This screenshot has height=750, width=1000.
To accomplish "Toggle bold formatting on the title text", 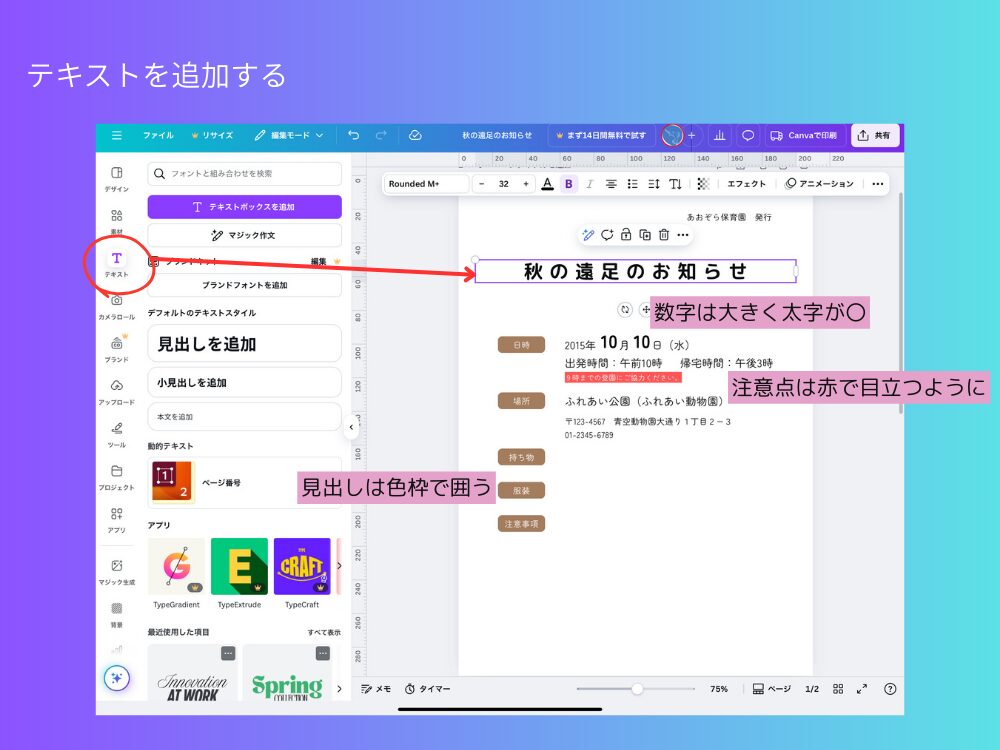I will point(568,184).
